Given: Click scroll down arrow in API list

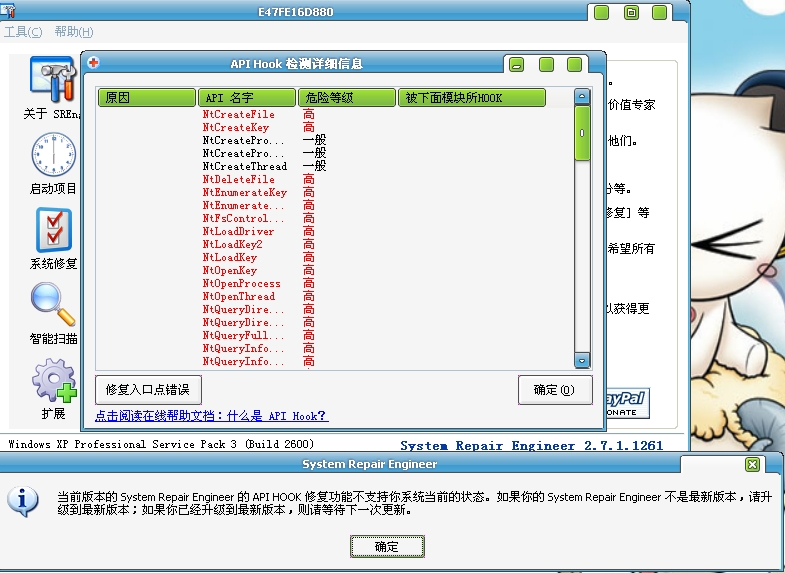Looking at the screenshot, I should pyautogui.click(x=582, y=360).
